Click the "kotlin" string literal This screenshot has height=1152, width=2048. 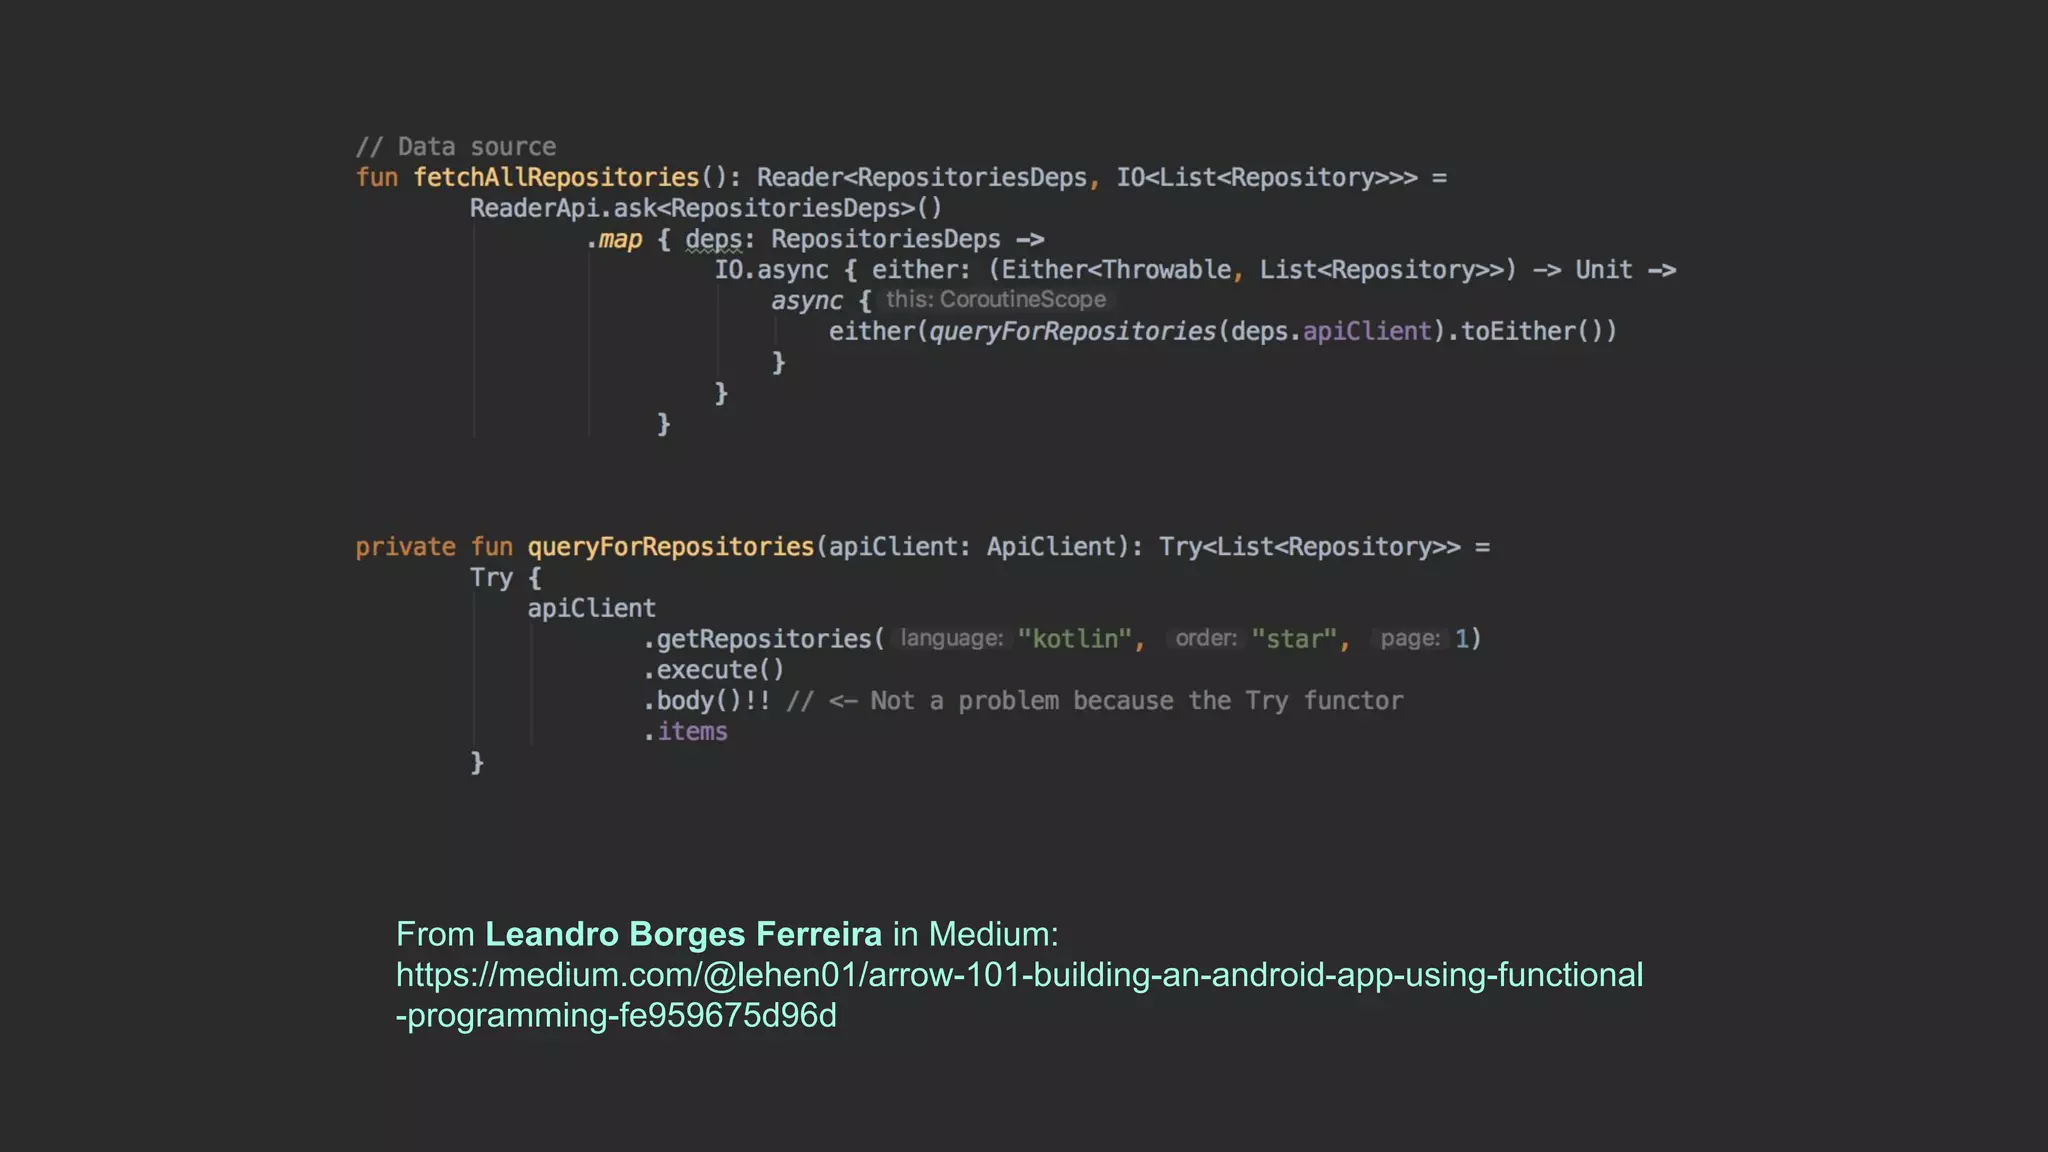coord(1075,639)
